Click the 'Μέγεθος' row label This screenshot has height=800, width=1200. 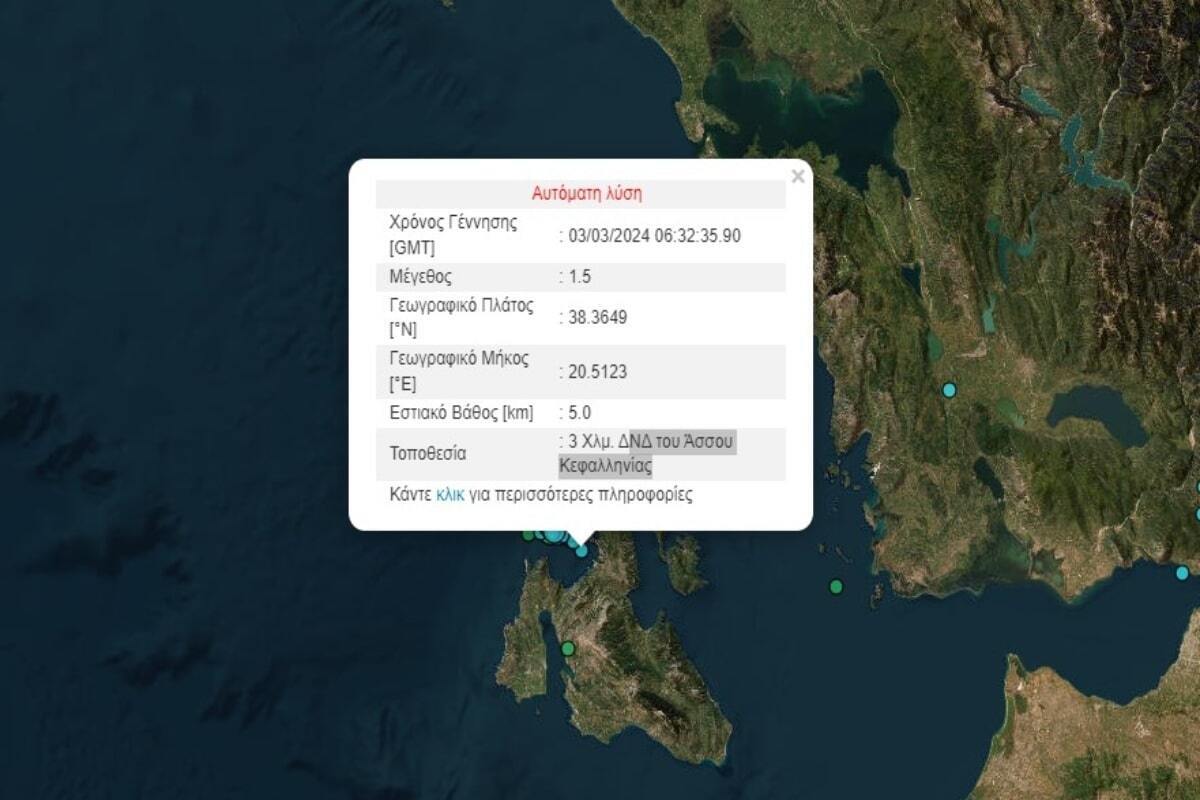pyautogui.click(x=420, y=277)
